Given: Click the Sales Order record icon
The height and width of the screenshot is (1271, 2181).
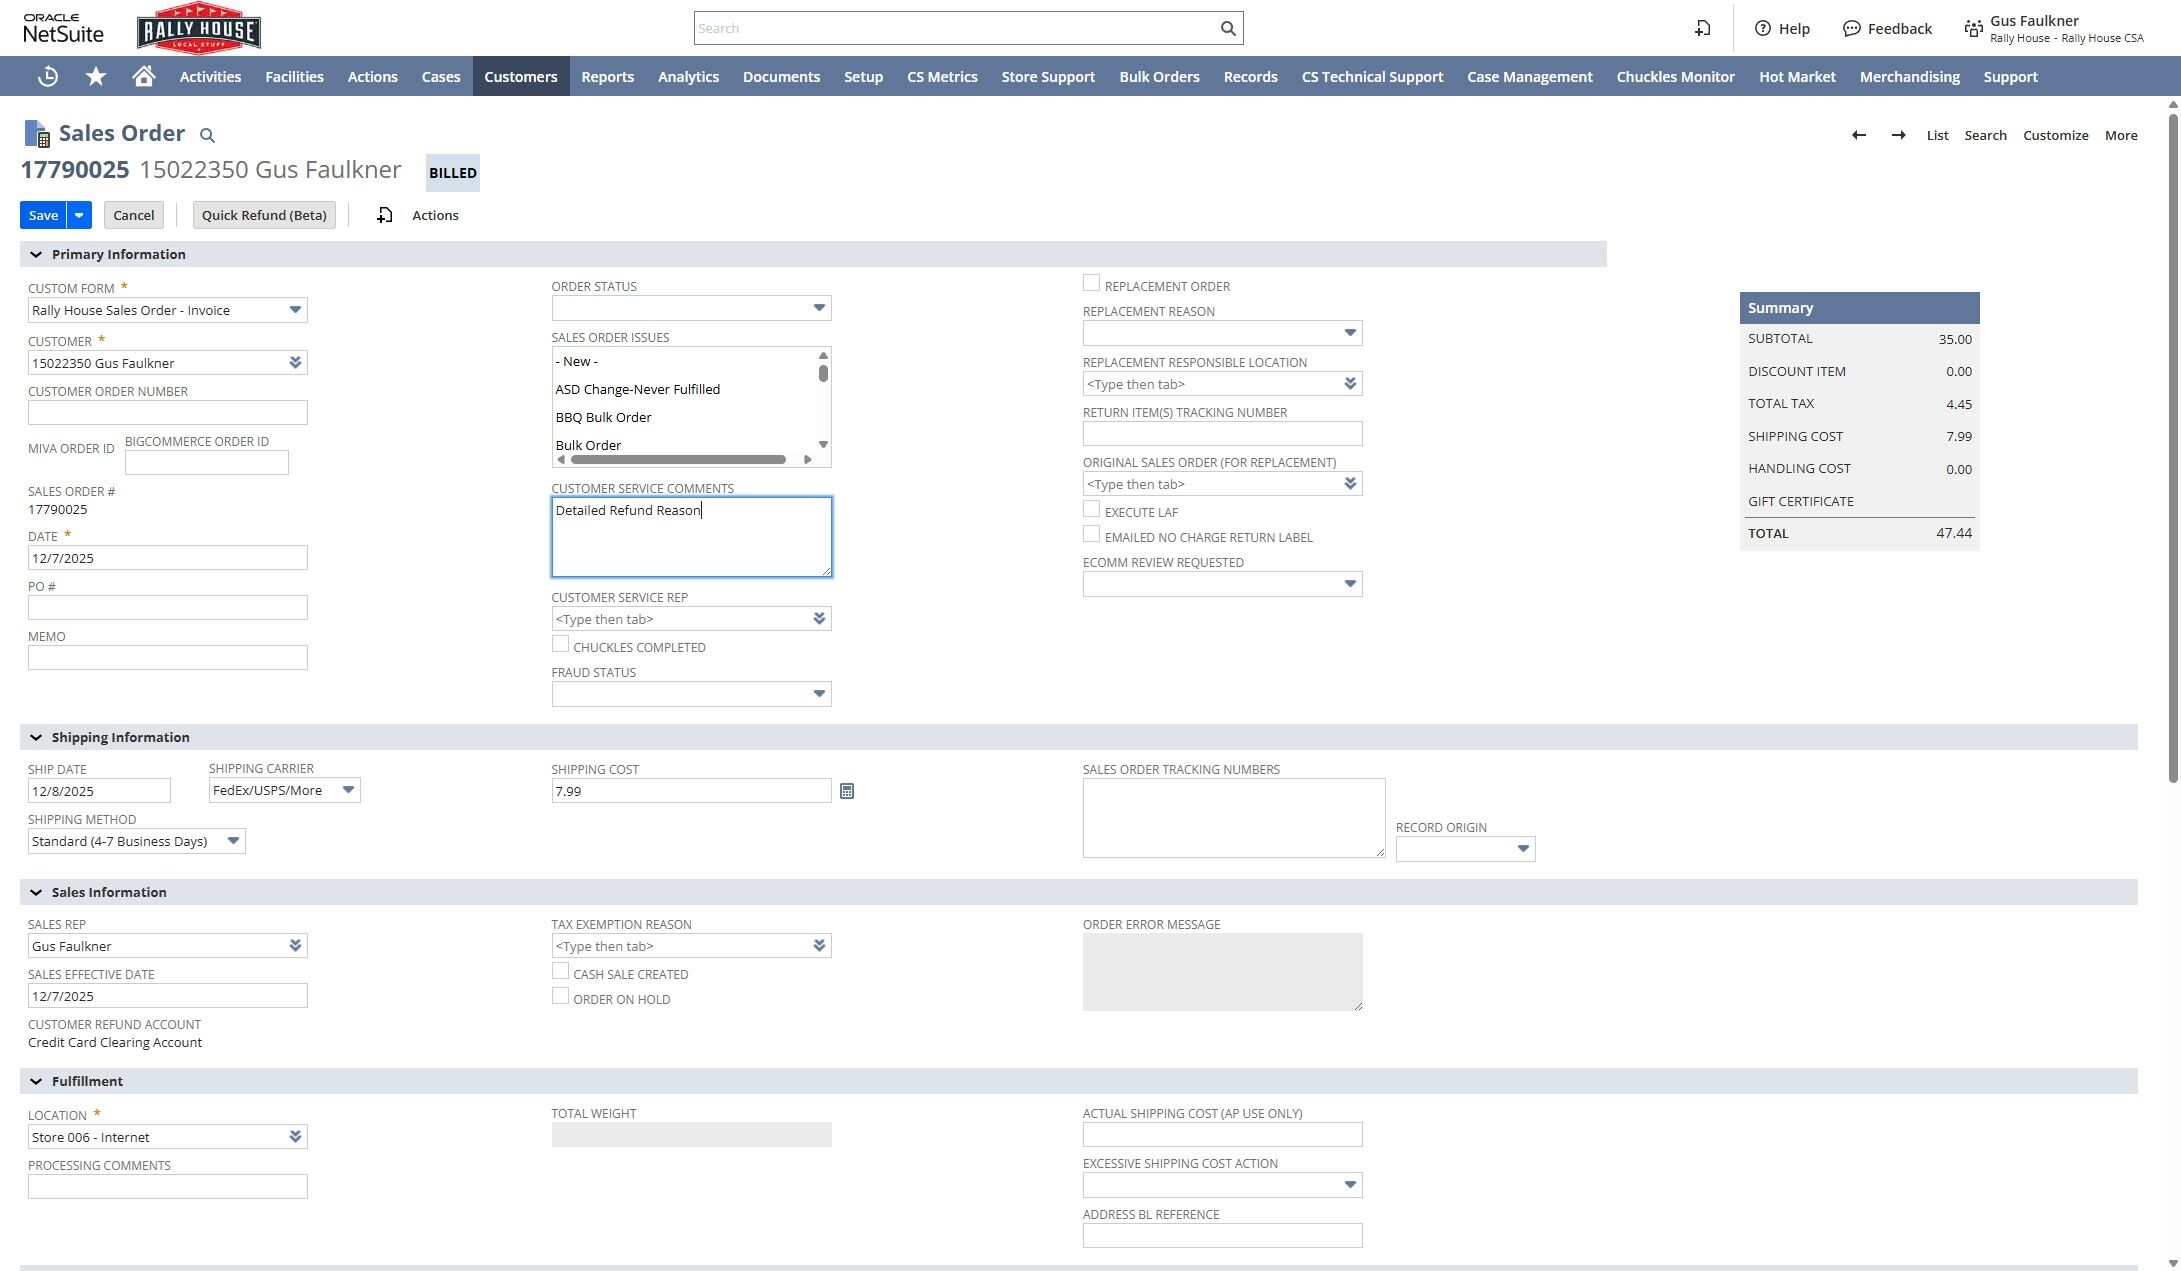Looking at the screenshot, I should pyautogui.click(x=37, y=134).
